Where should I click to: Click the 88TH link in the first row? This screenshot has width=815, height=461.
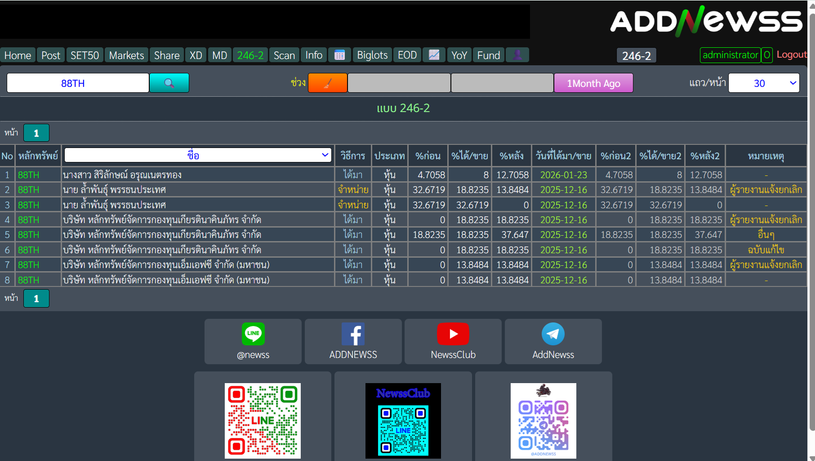[x=28, y=175]
